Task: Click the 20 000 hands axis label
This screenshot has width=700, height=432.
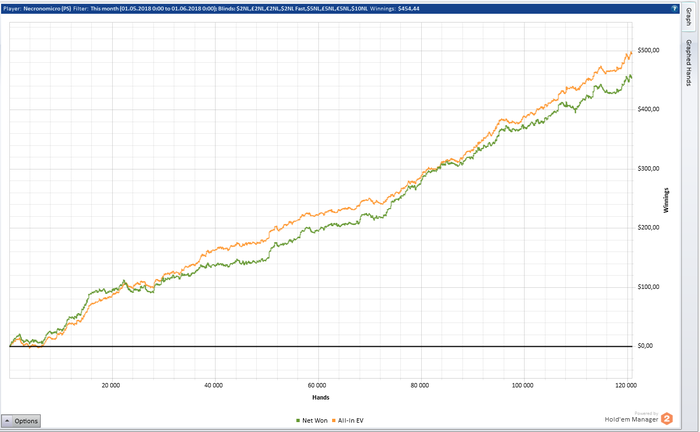Action: [x=111, y=386]
